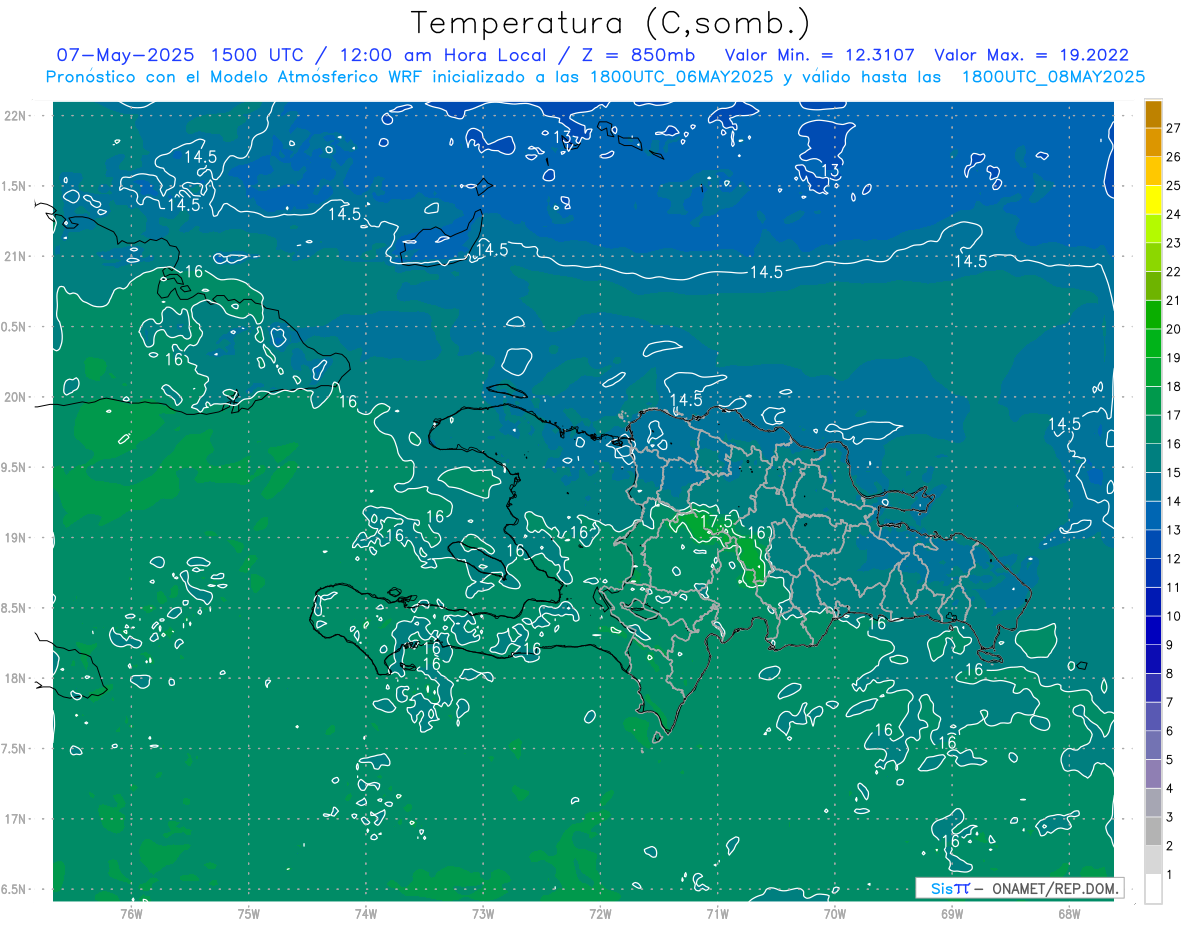The height and width of the screenshot is (927, 1200).
Task: Click the white bottom swatch of color legend
Action: tap(1153, 890)
